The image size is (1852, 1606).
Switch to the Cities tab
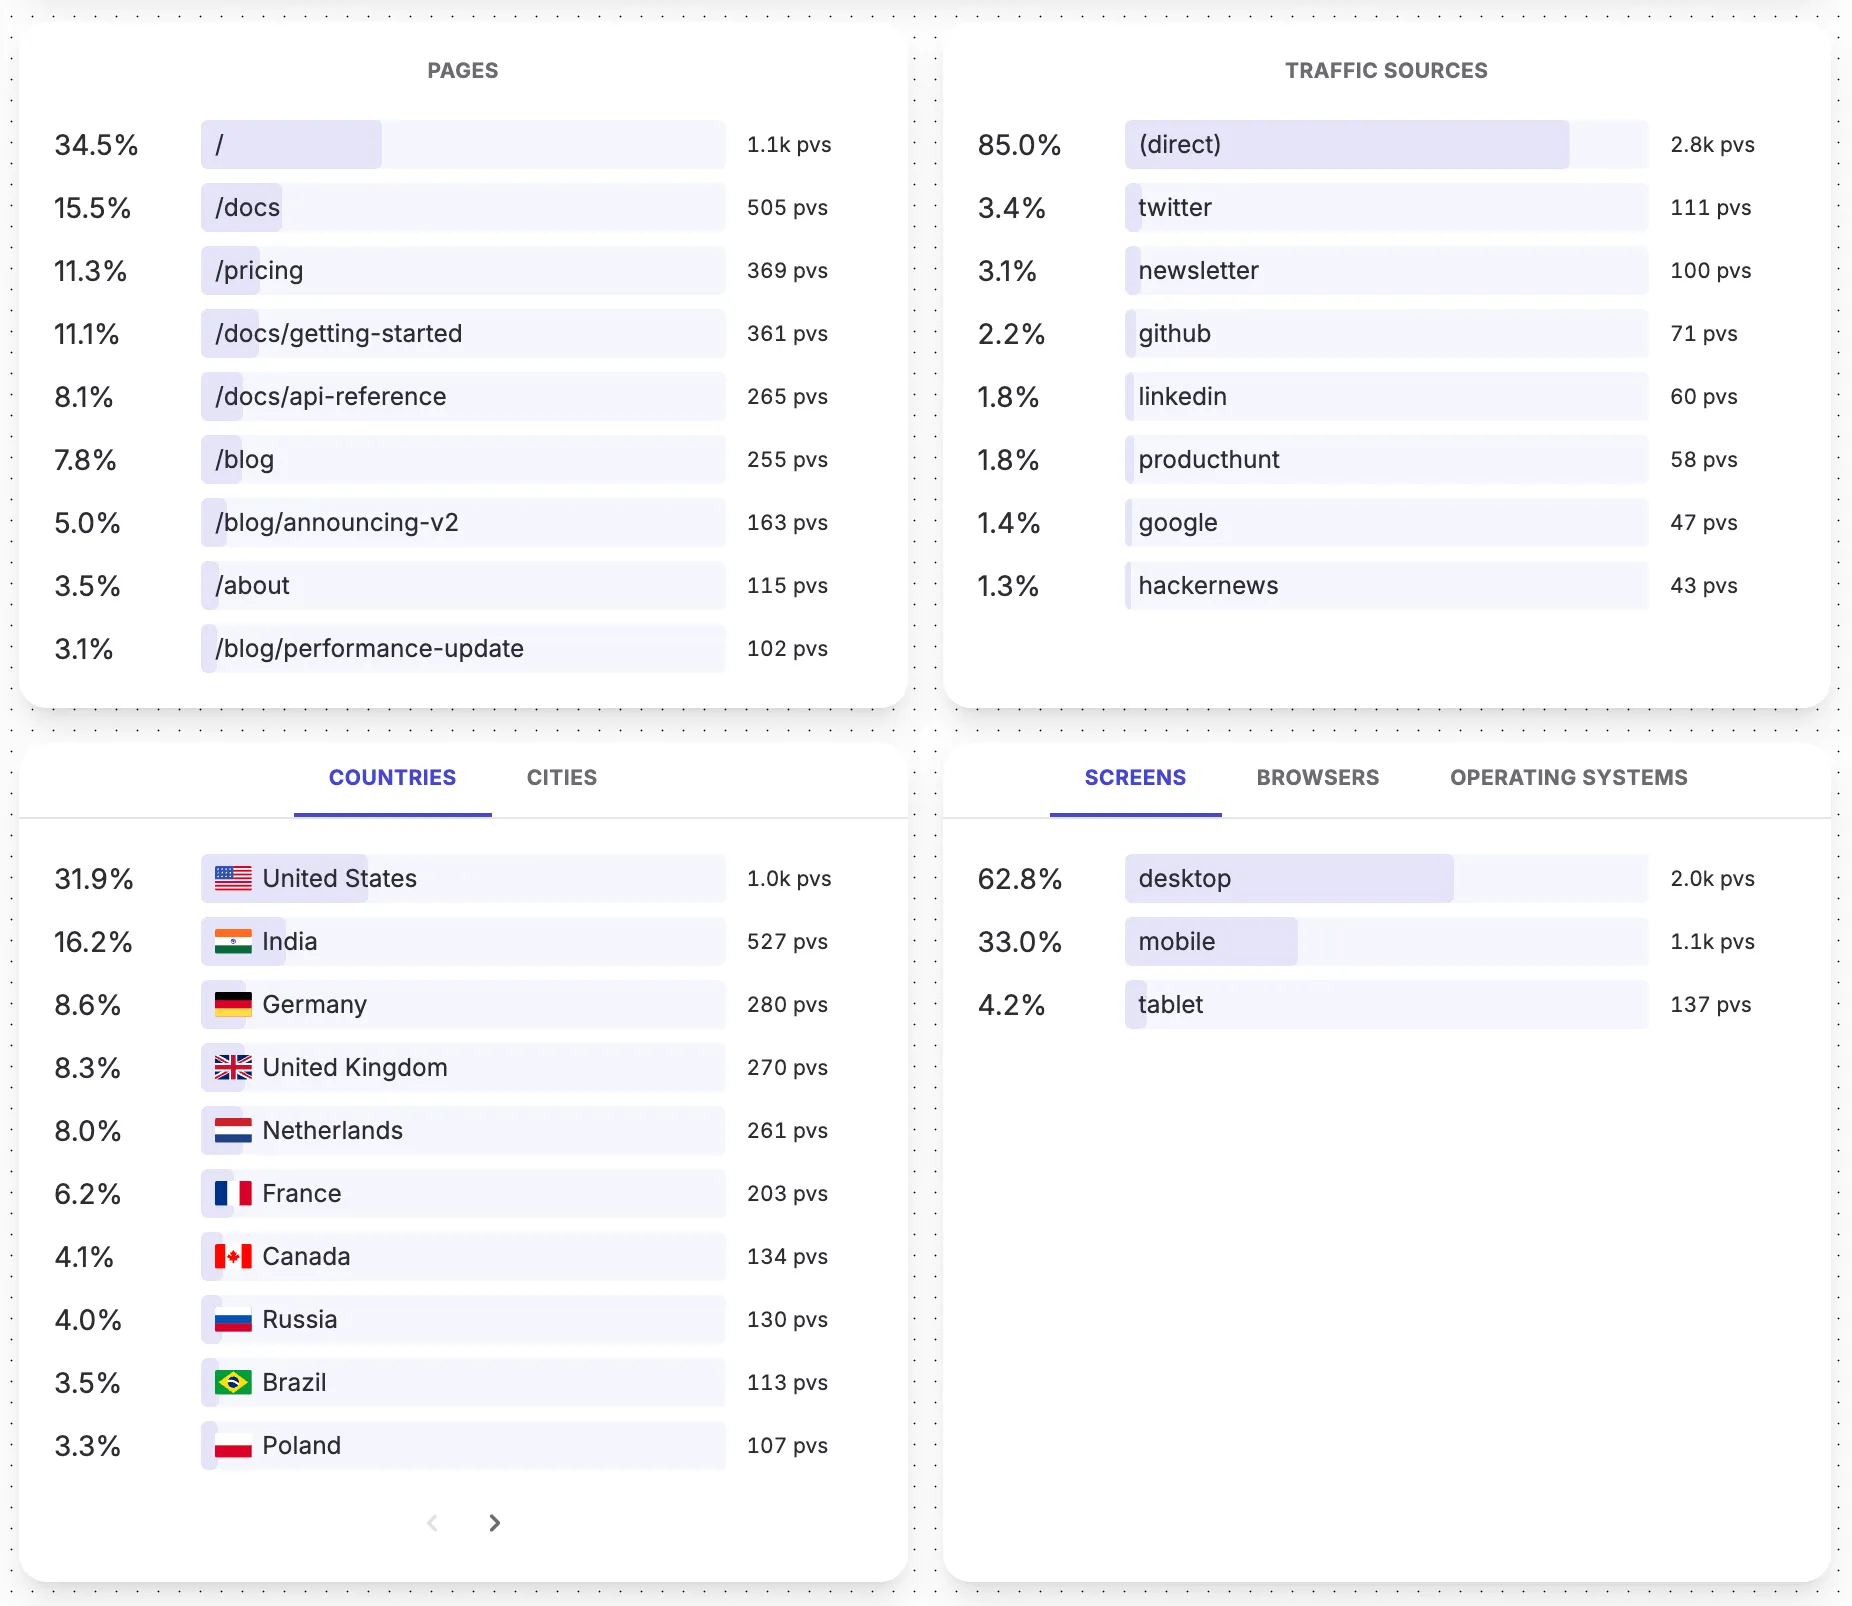tap(561, 778)
